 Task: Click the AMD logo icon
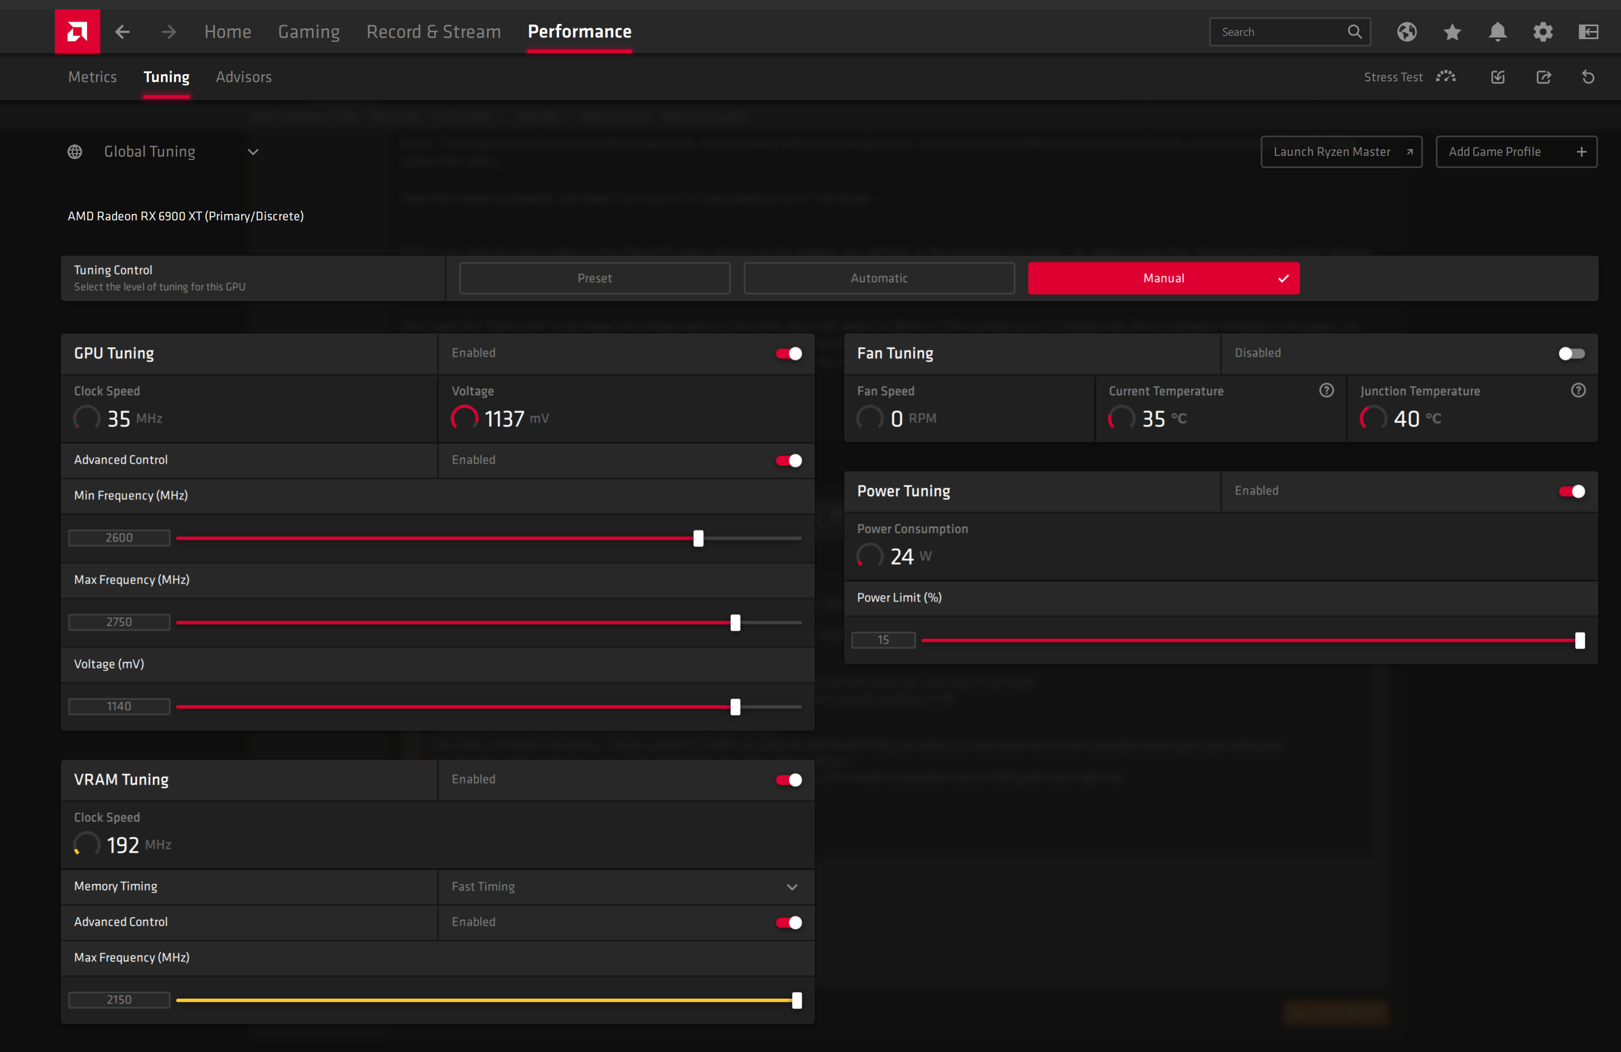(x=77, y=32)
